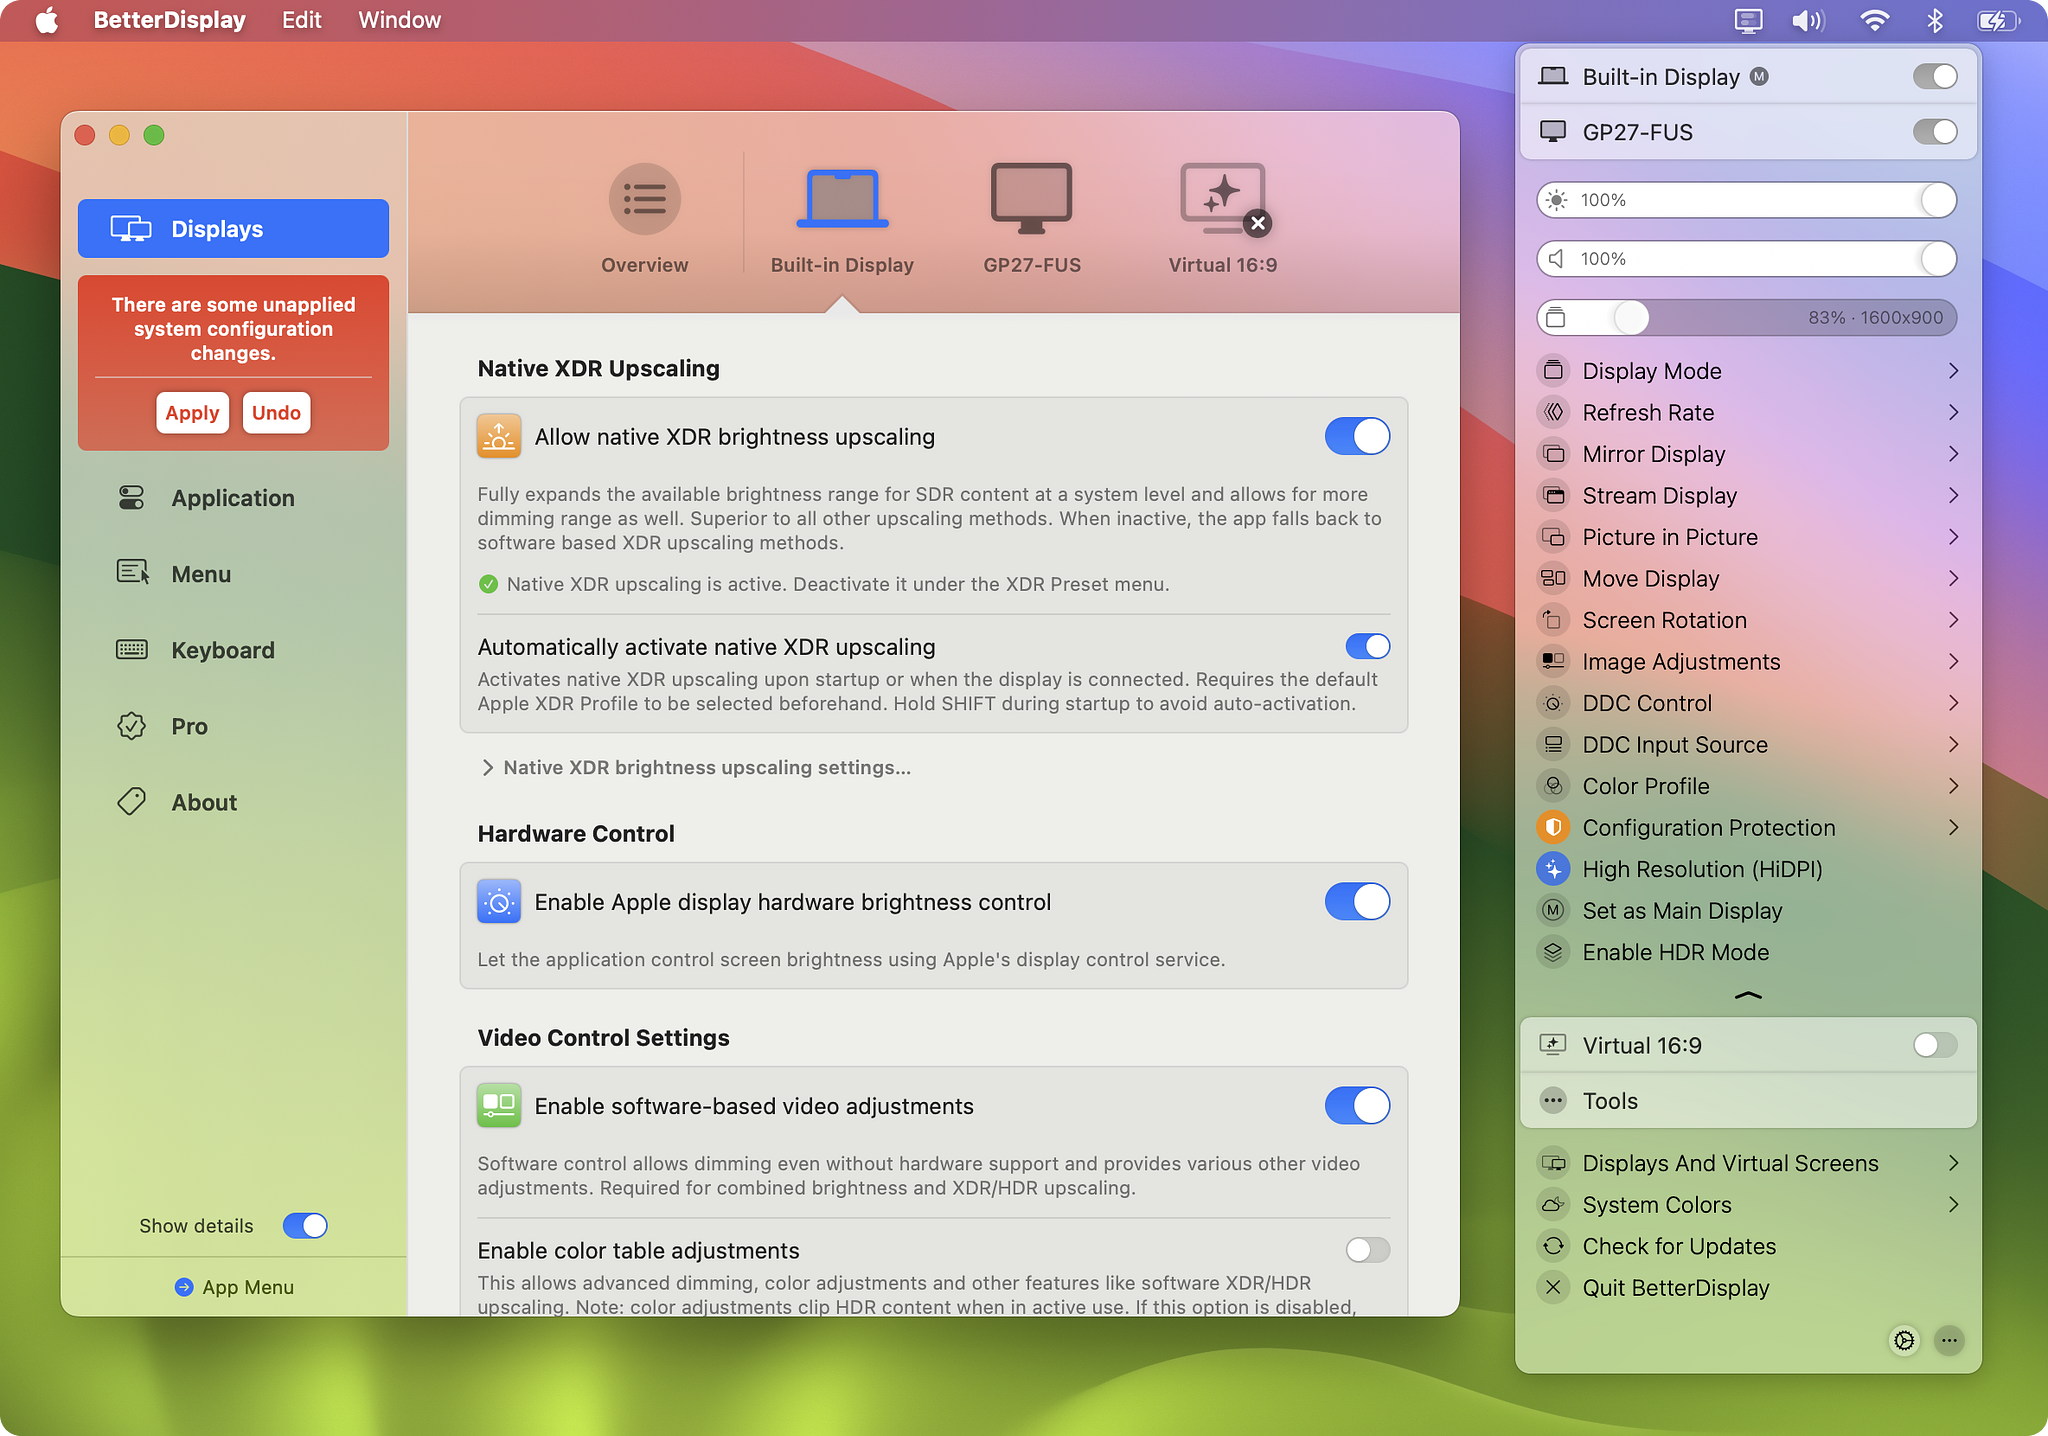Click the Mirror Display icon

[x=1553, y=454]
